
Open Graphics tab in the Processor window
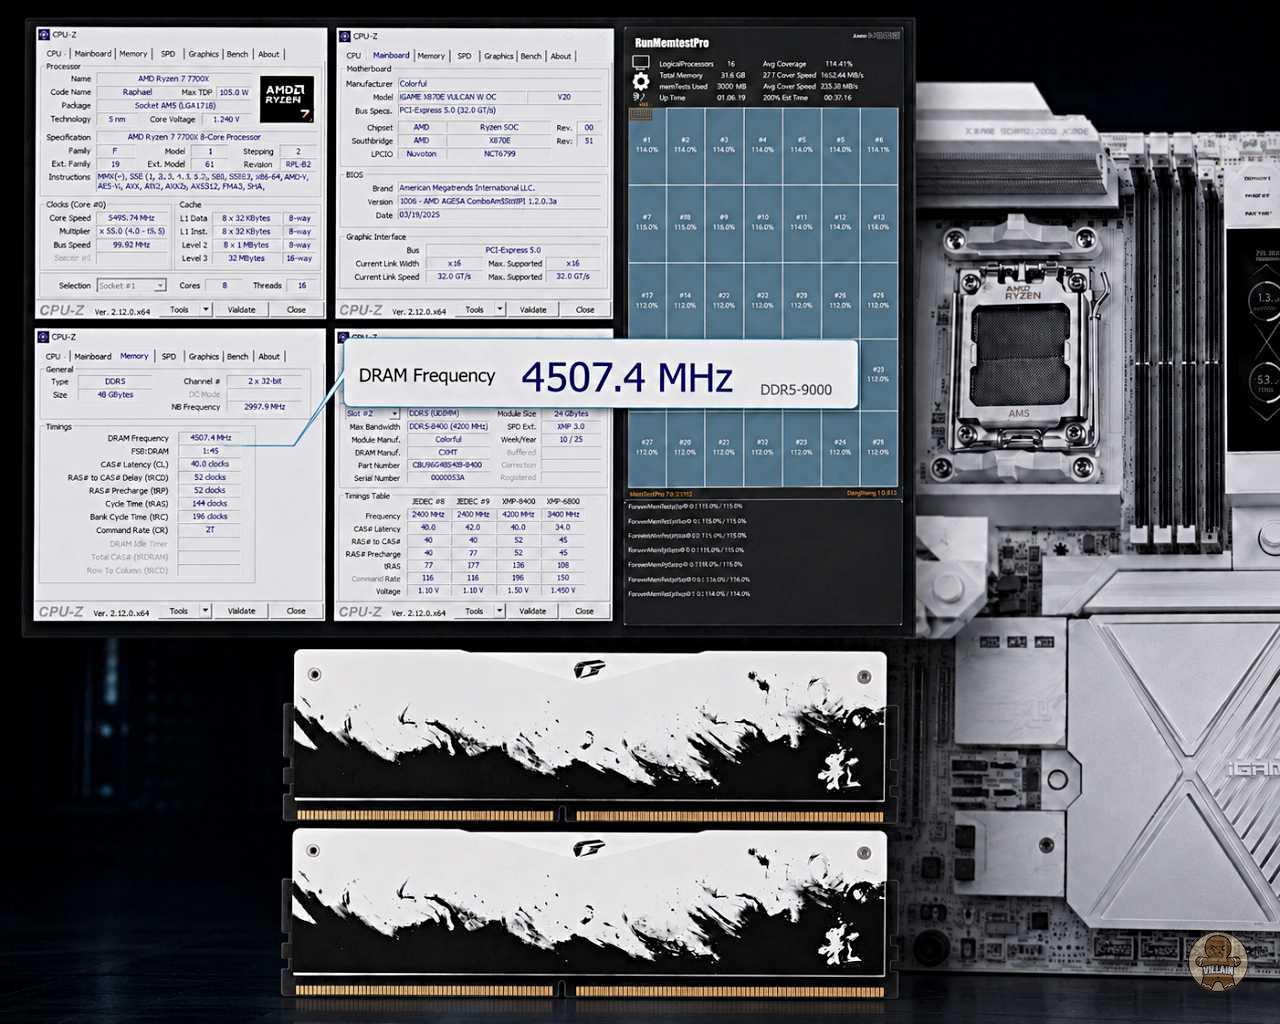tap(203, 54)
